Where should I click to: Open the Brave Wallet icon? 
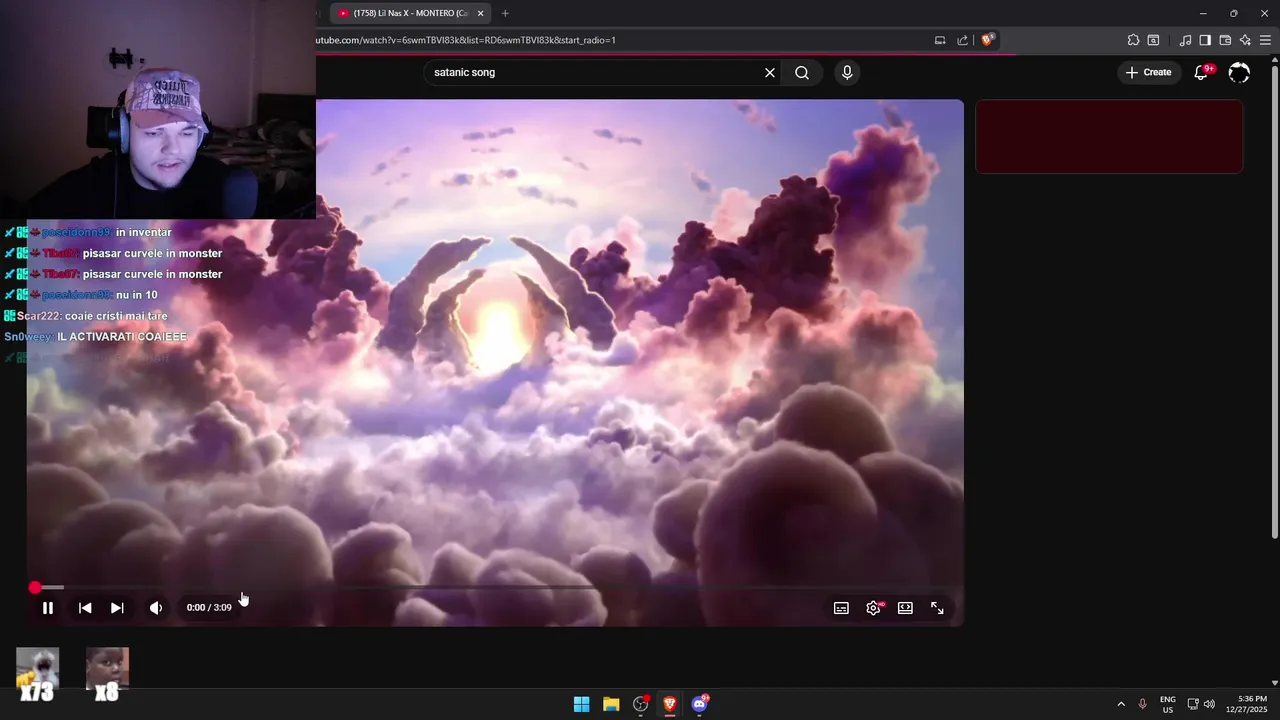[x=1225, y=40]
